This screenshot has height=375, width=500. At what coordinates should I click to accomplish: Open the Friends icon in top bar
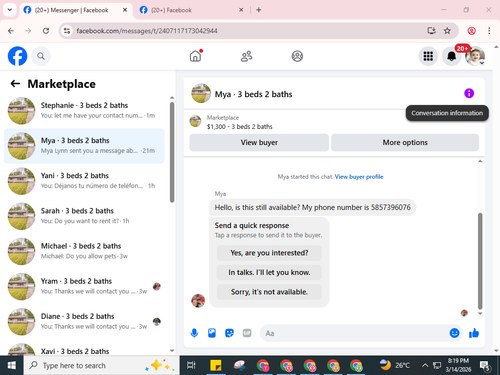coord(247,56)
